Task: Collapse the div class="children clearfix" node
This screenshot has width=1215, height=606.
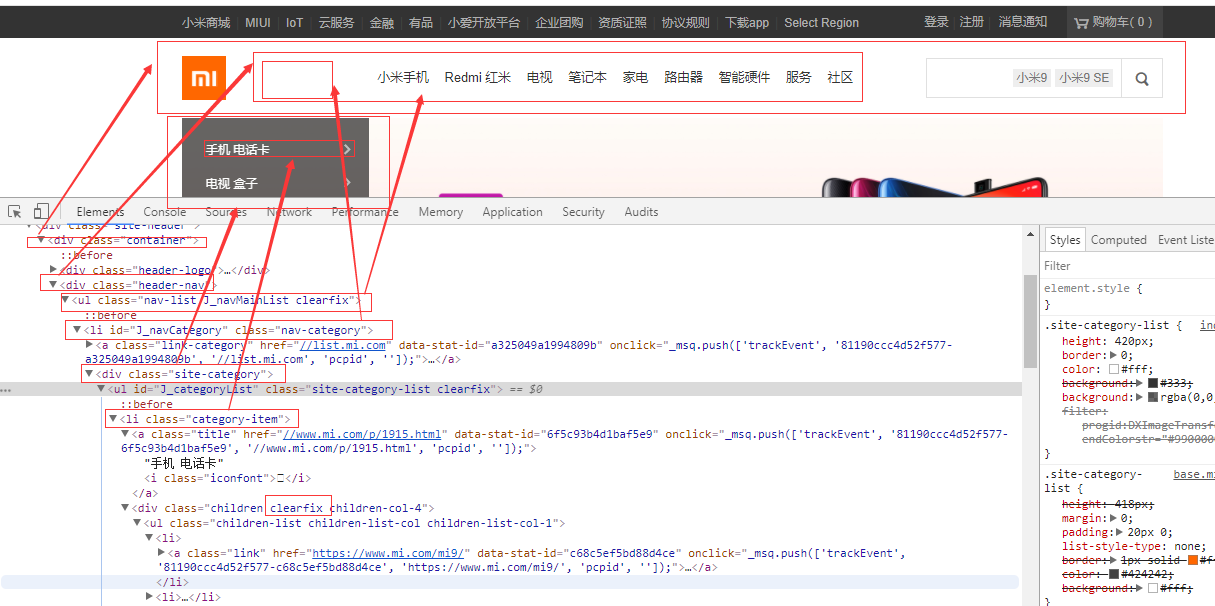Action: click(x=125, y=508)
